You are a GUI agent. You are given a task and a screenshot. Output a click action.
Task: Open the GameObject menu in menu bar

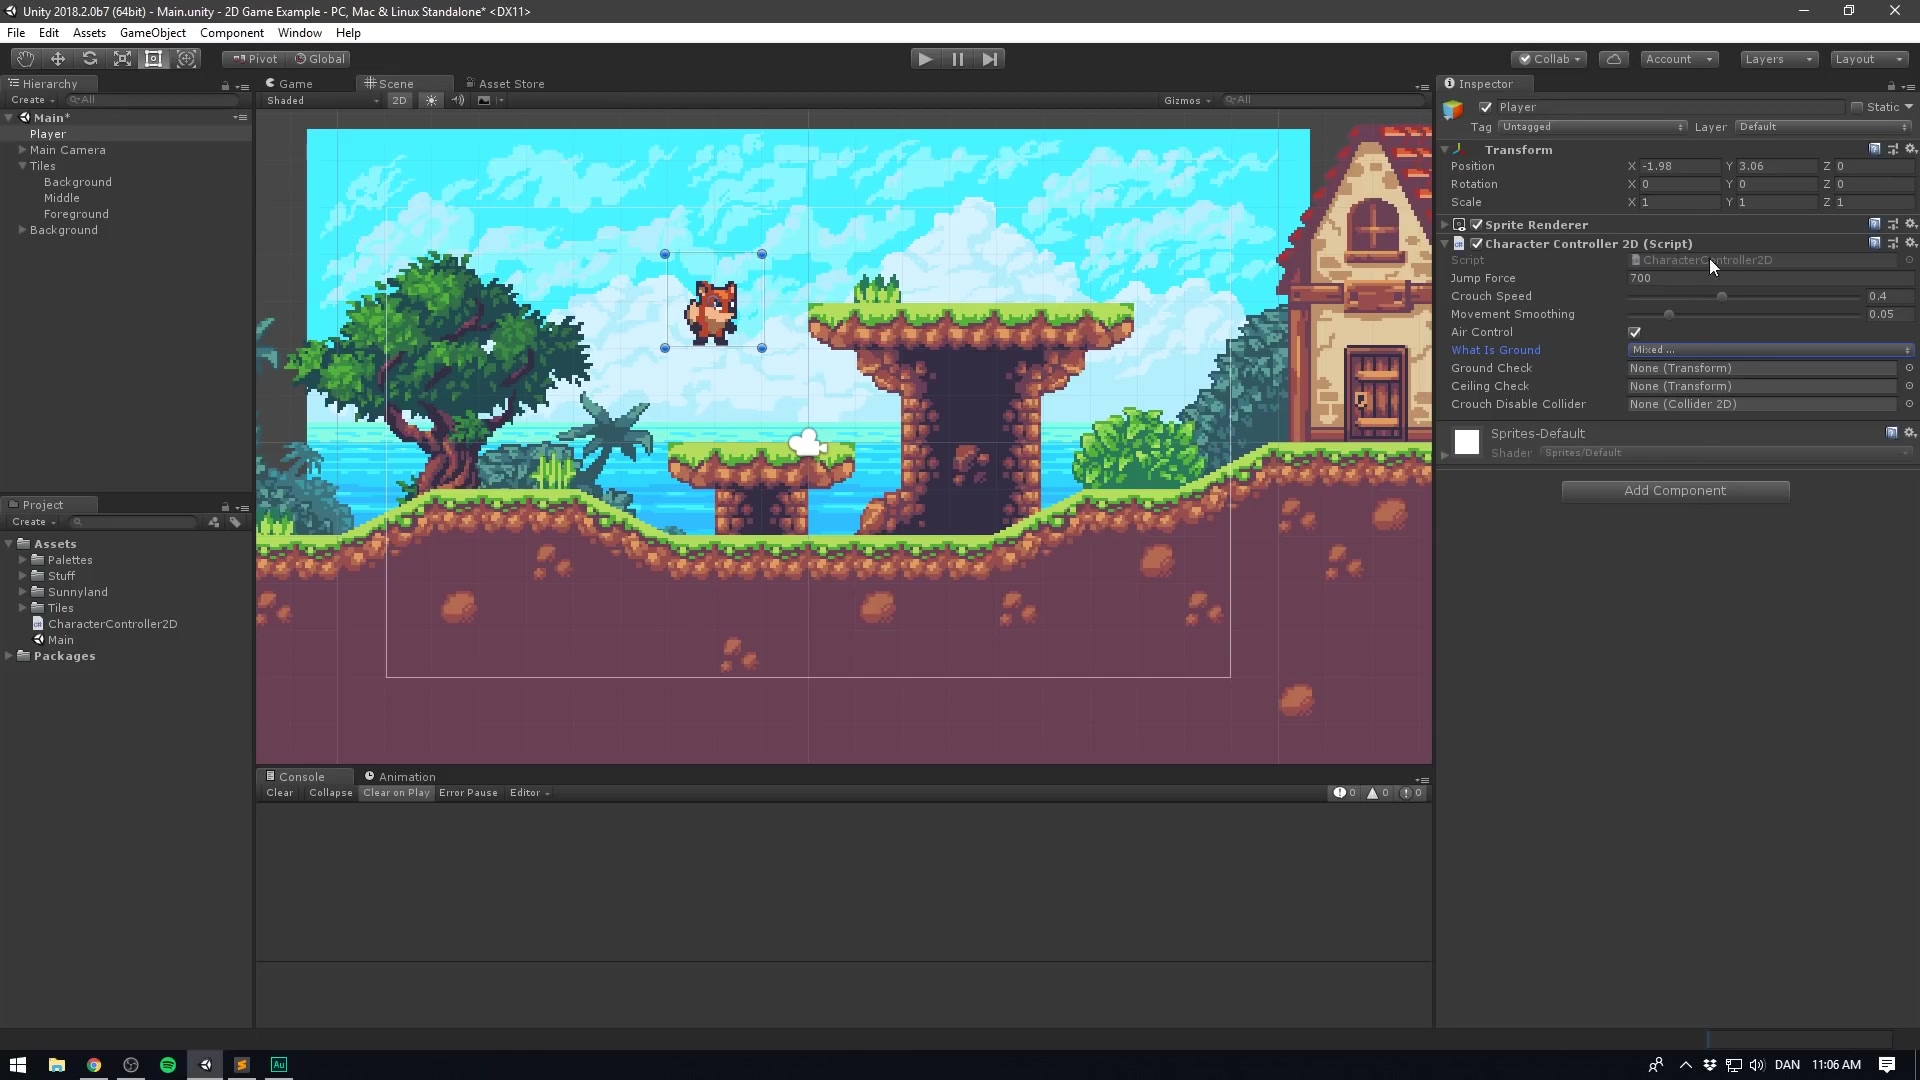click(x=152, y=33)
